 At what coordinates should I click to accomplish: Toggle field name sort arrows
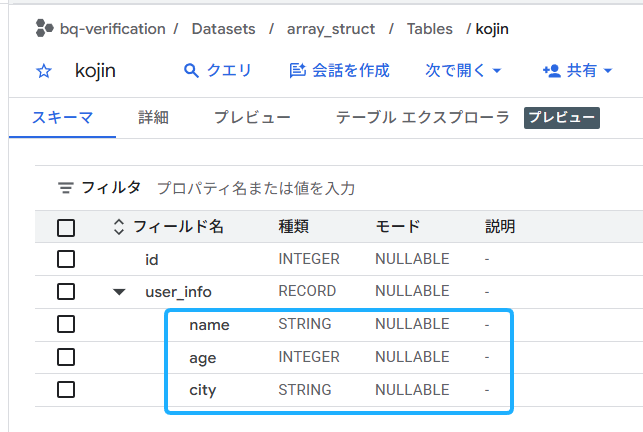coord(119,227)
